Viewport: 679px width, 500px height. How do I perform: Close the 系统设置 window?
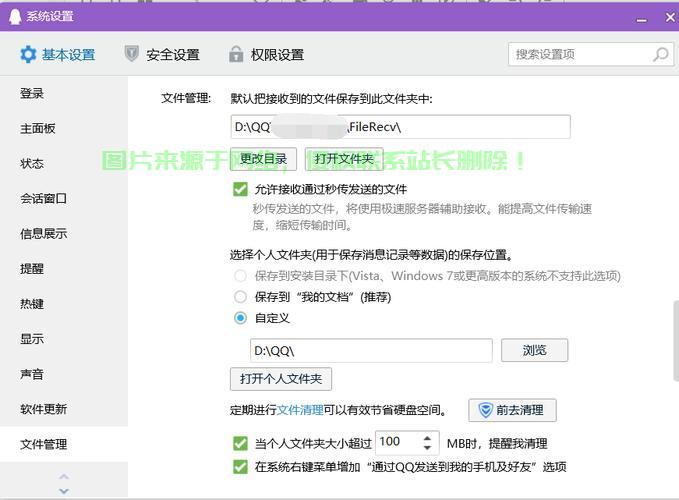coord(670,17)
